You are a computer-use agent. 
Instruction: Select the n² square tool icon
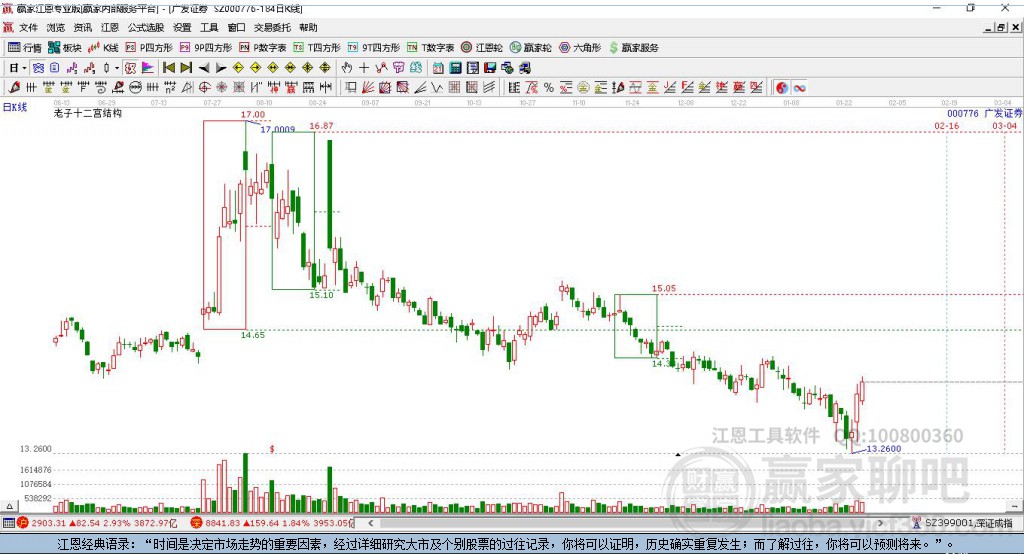coord(170,88)
